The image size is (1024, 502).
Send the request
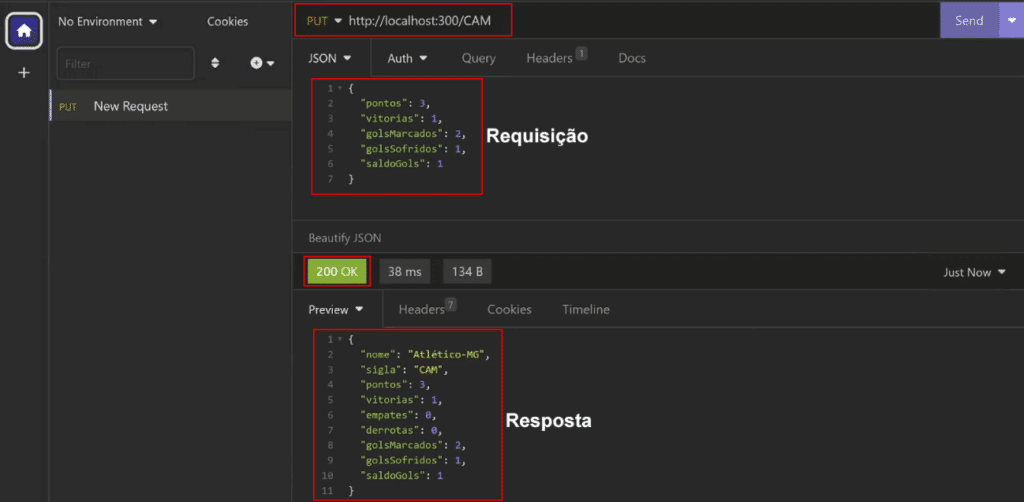point(969,21)
